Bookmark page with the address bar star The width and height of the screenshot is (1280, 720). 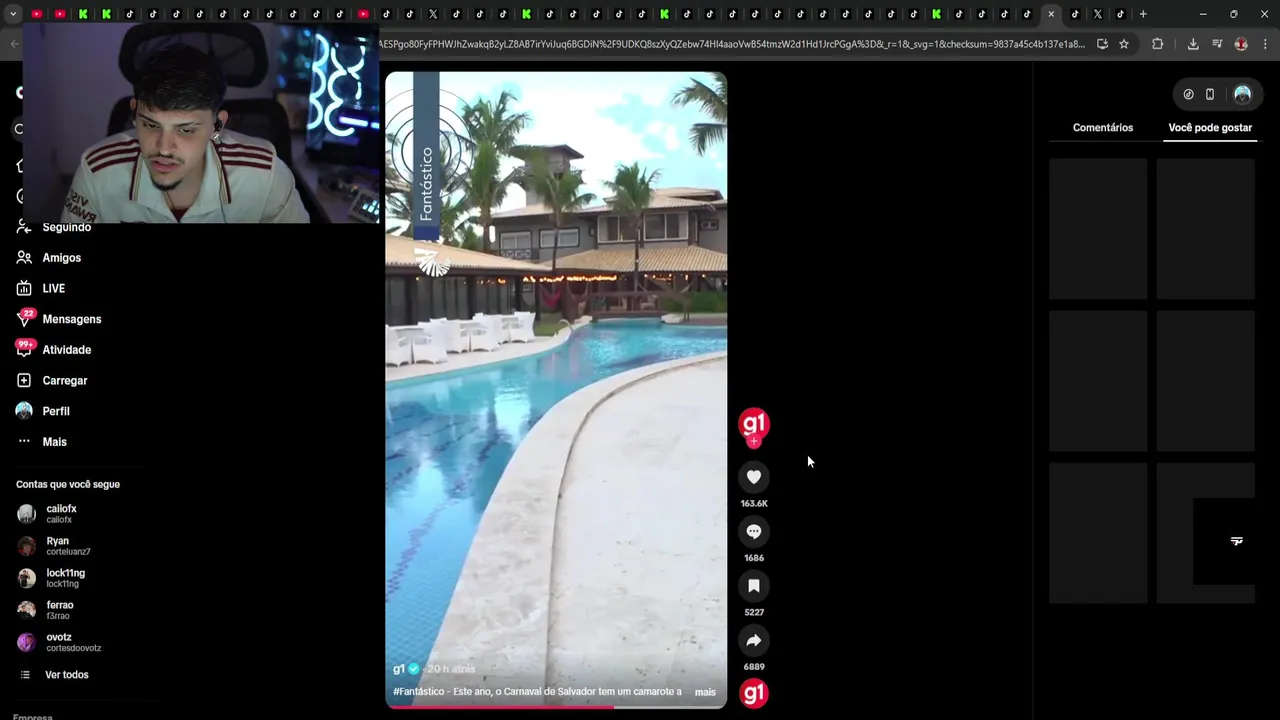coord(1124,44)
